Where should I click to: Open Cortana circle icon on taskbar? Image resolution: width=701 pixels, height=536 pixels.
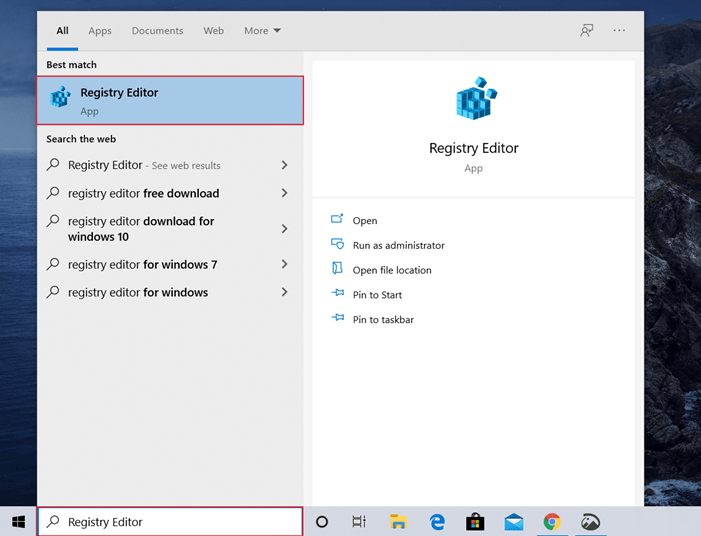[x=322, y=522]
